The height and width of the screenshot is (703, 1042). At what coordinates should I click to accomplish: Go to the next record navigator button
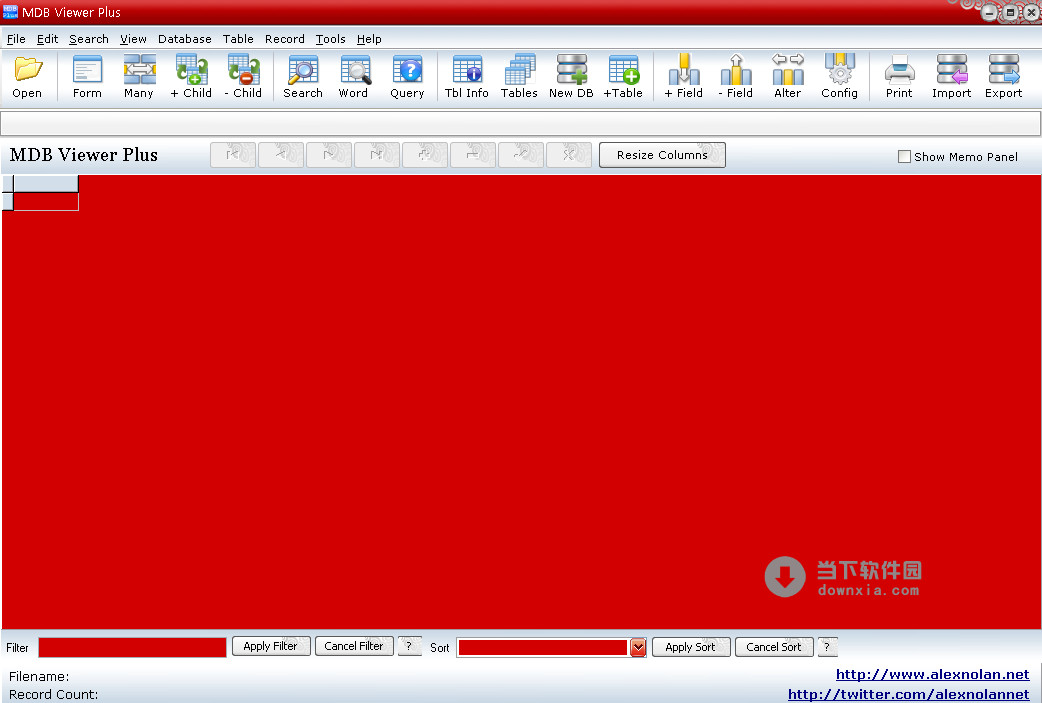(328, 155)
